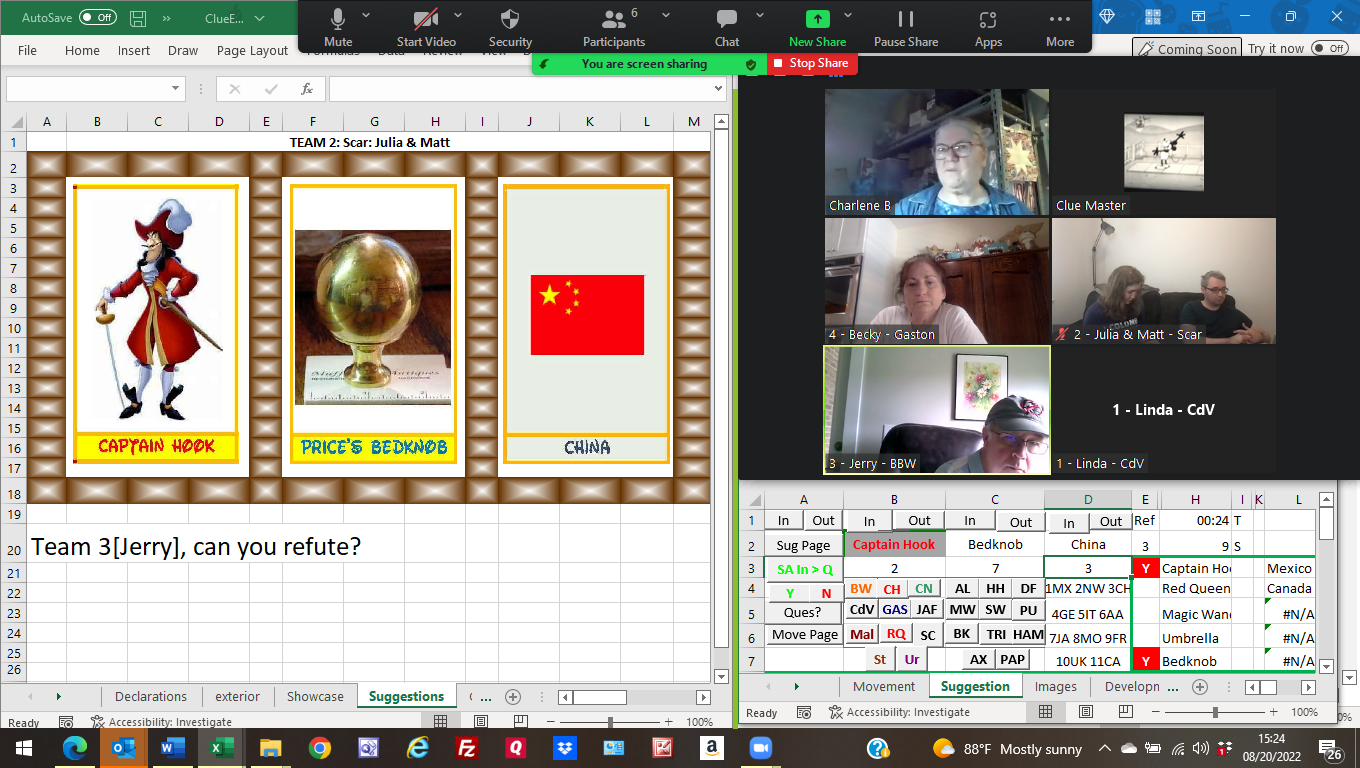This screenshot has height=768, width=1360.
Task: Switch to the Images sheet tab
Action: (1056, 687)
